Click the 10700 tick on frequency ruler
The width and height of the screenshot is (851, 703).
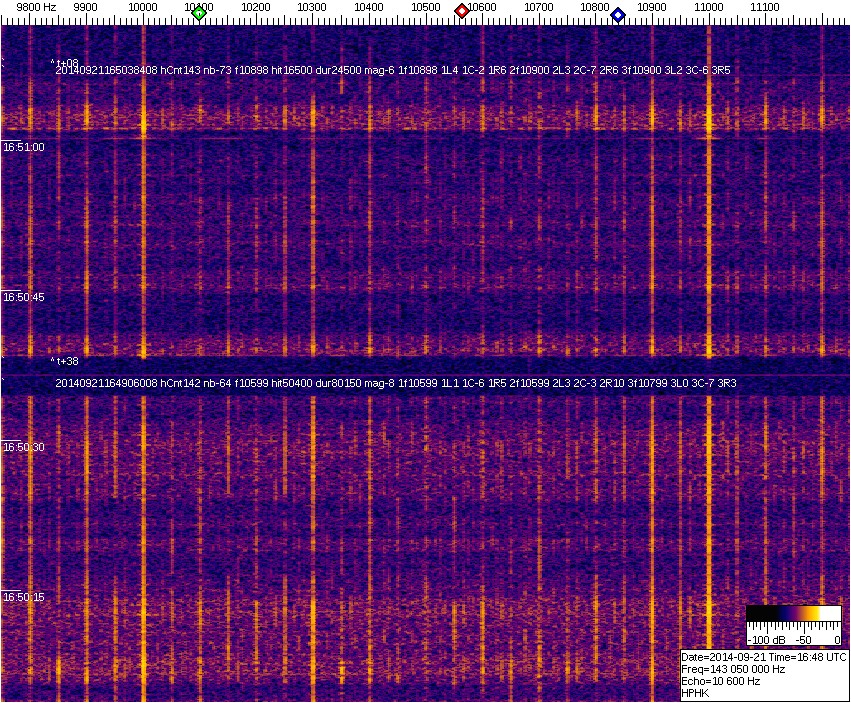(539, 7)
